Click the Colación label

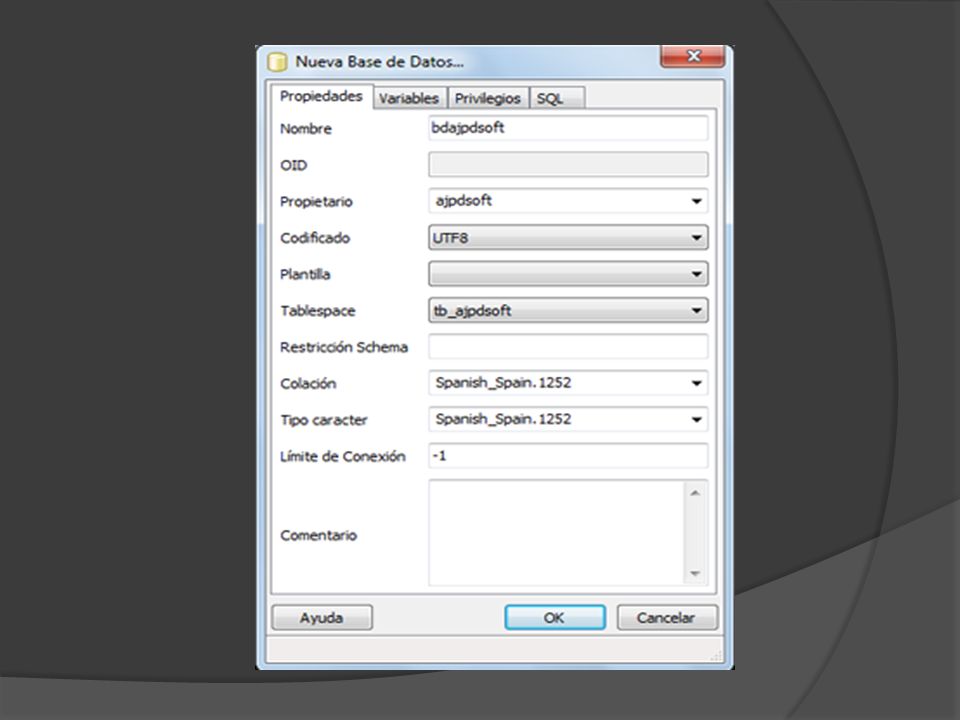coord(308,383)
